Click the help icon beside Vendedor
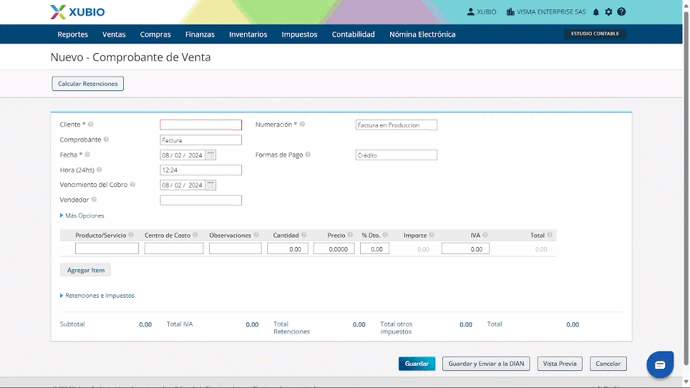 (94, 200)
